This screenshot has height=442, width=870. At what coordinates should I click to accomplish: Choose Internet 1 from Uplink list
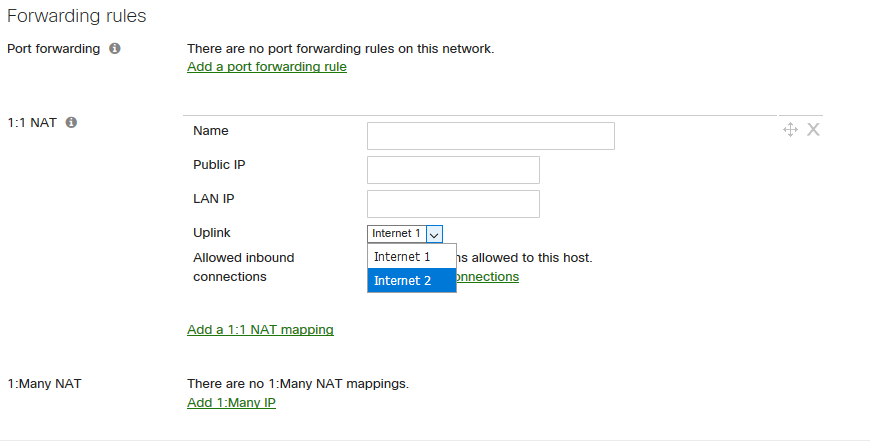pos(412,257)
